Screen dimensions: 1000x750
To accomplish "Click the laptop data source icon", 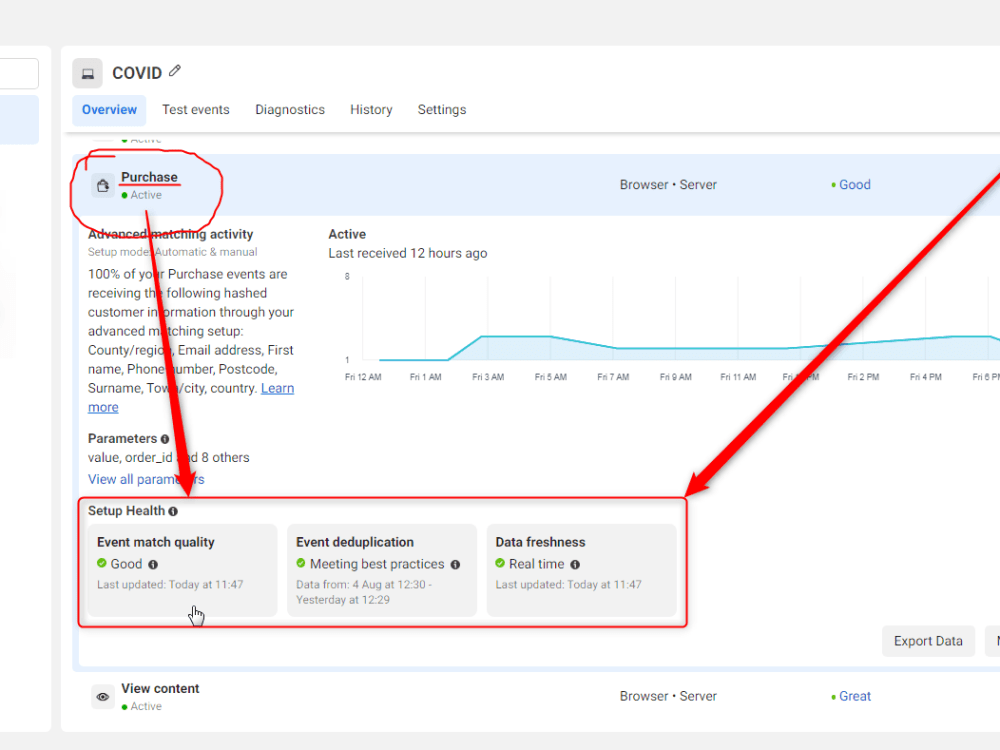I will (x=87, y=73).
